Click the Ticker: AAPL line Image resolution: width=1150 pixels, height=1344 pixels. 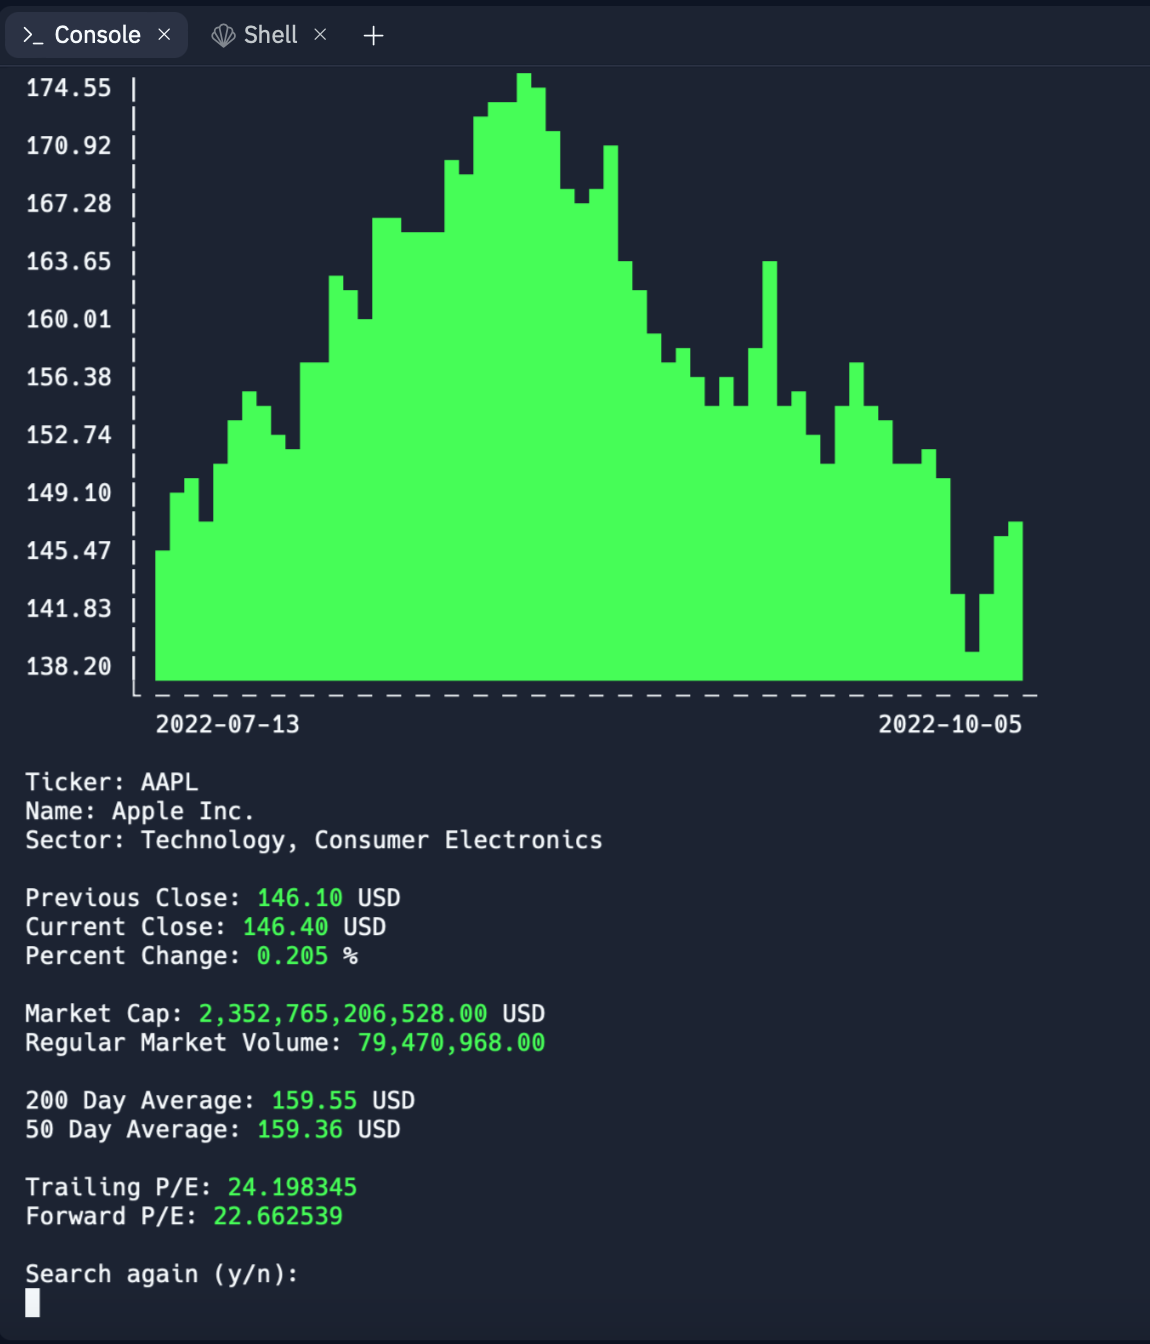click(111, 781)
